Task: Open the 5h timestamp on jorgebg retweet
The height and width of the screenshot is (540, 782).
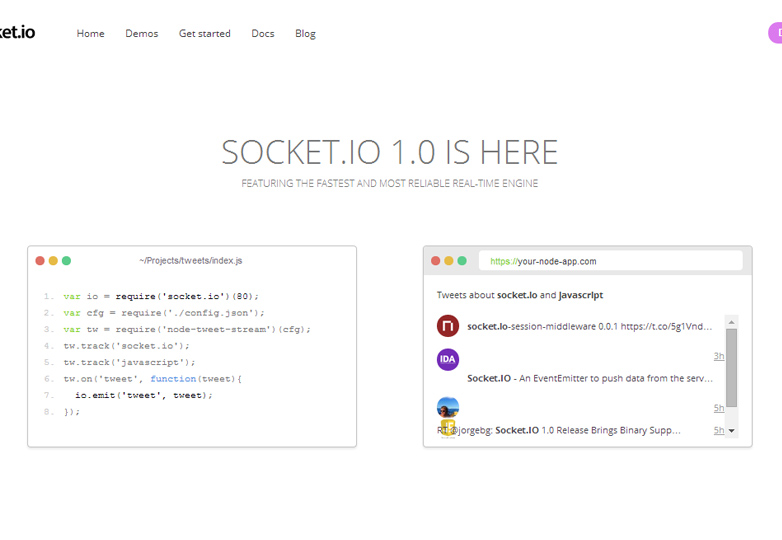Action: pyautogui.click(x=719, y=430)
